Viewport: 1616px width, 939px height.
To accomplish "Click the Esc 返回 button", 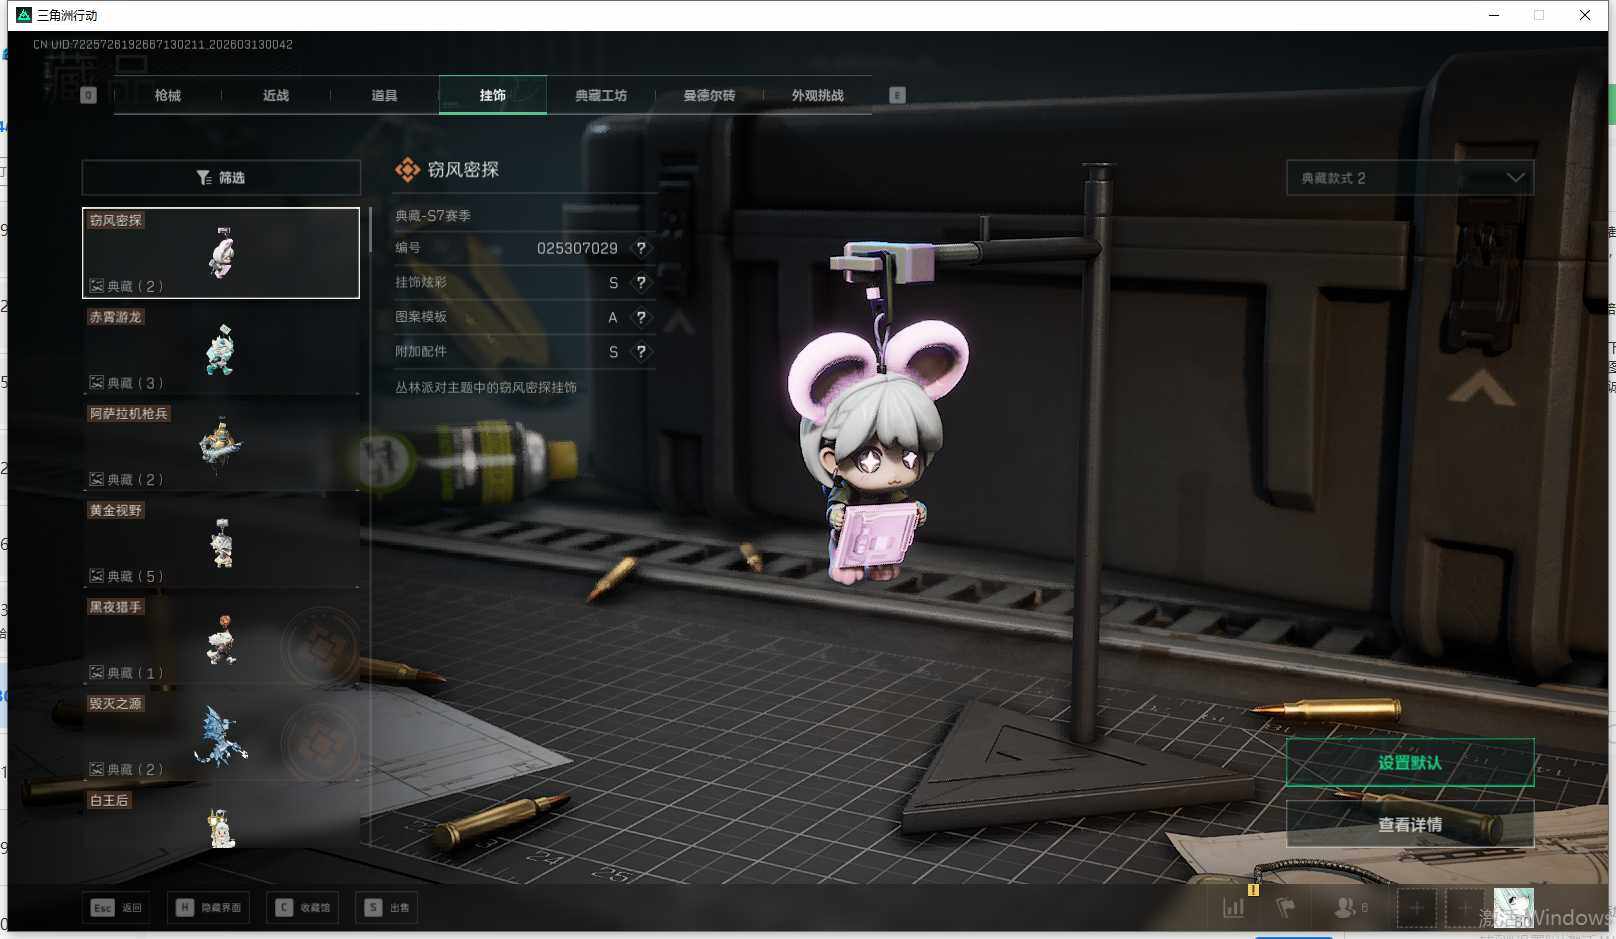I will [117, 908].
